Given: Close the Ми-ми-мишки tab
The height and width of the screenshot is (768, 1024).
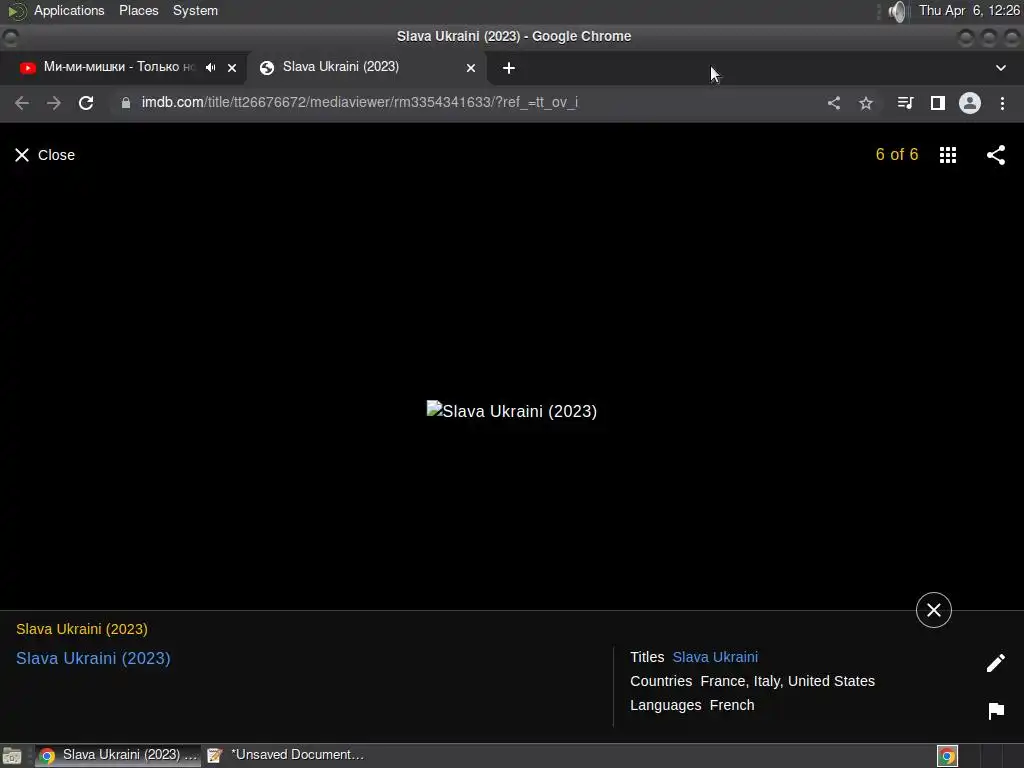Looking at the screenshot, I should (232, 68).
